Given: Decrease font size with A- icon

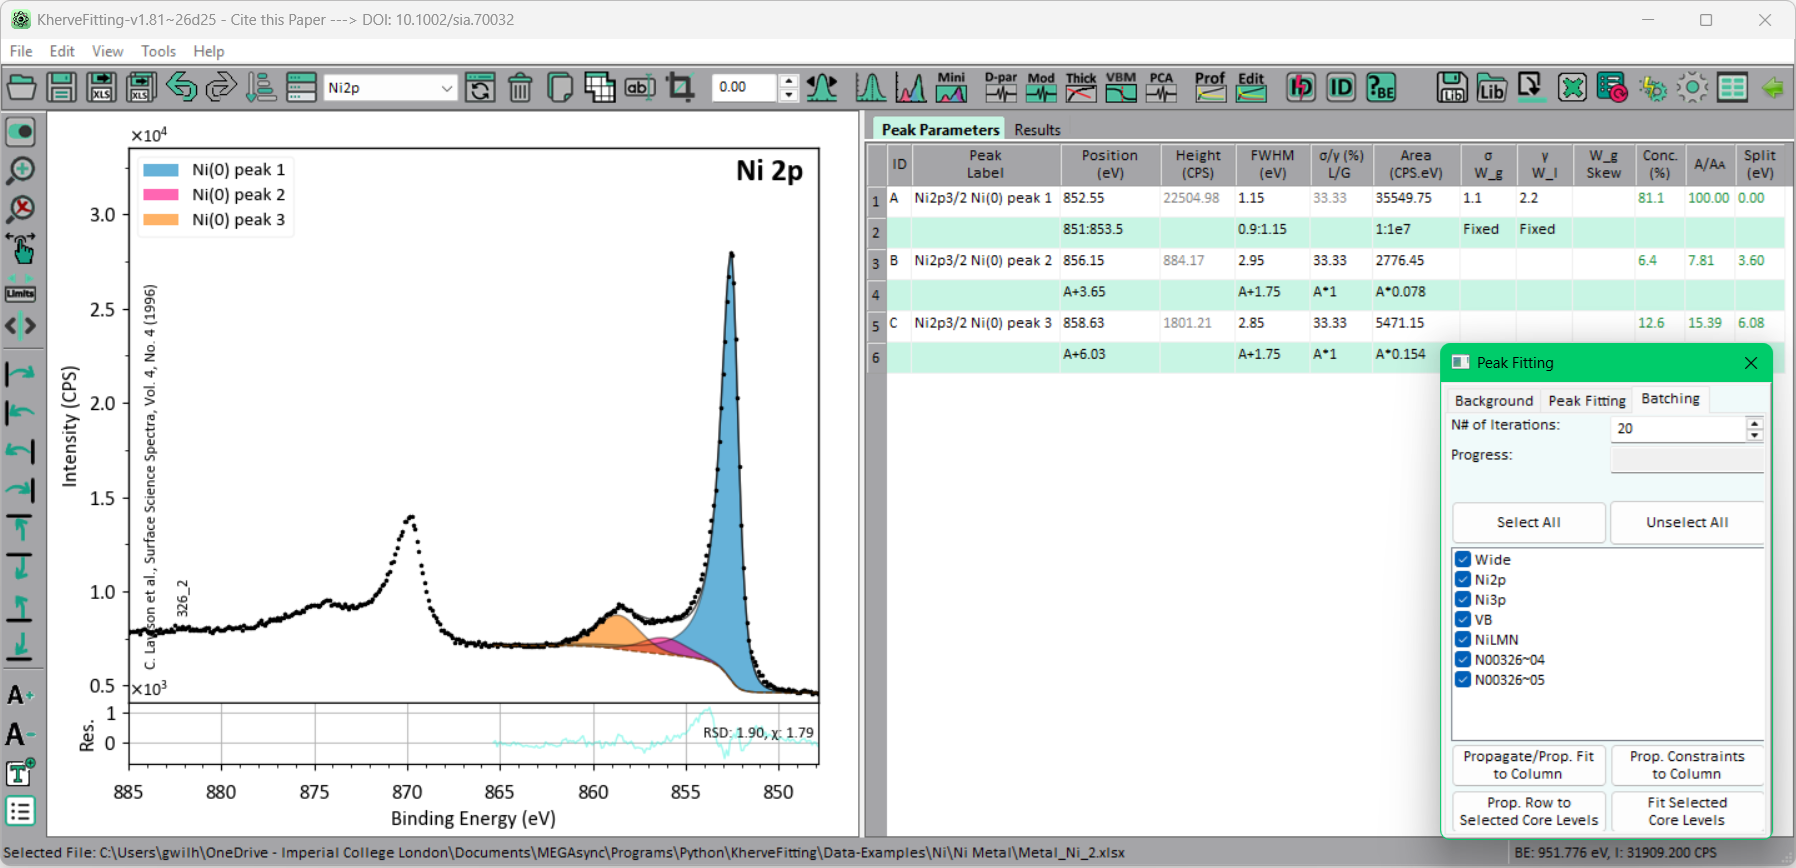Looking at the screenshot, I should tap(20, 735).
